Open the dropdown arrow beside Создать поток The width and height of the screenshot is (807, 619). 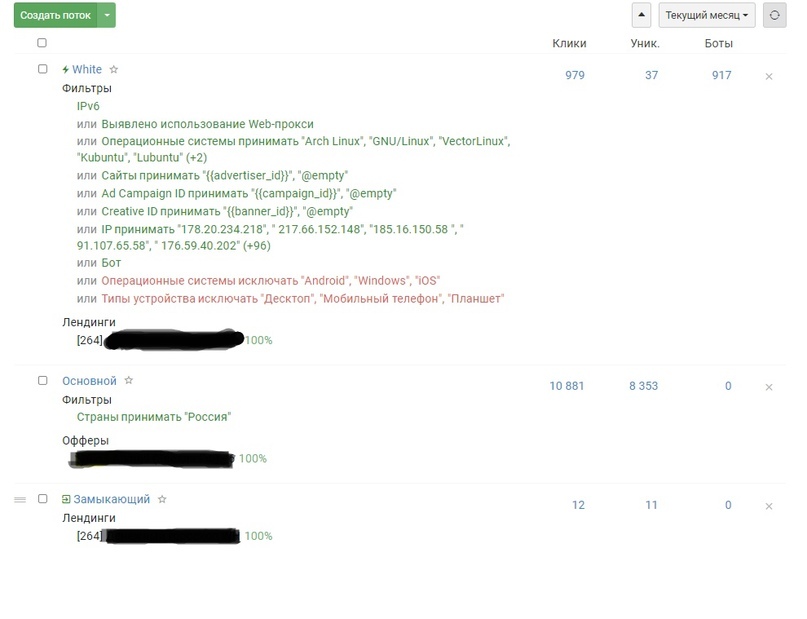click(107, 15)
